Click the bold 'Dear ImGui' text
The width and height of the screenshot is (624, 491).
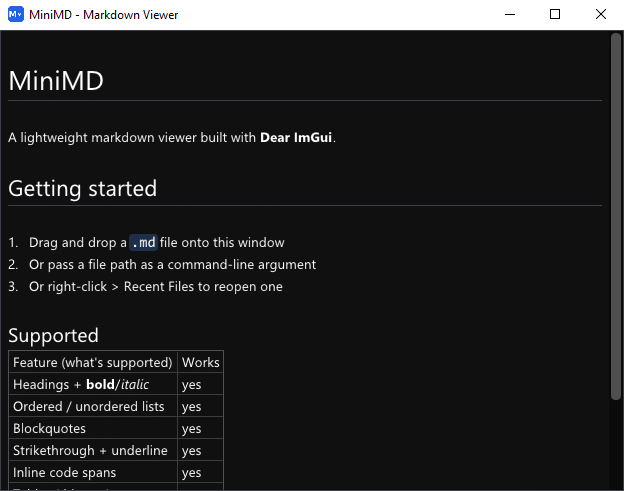(x=296, y=137)
